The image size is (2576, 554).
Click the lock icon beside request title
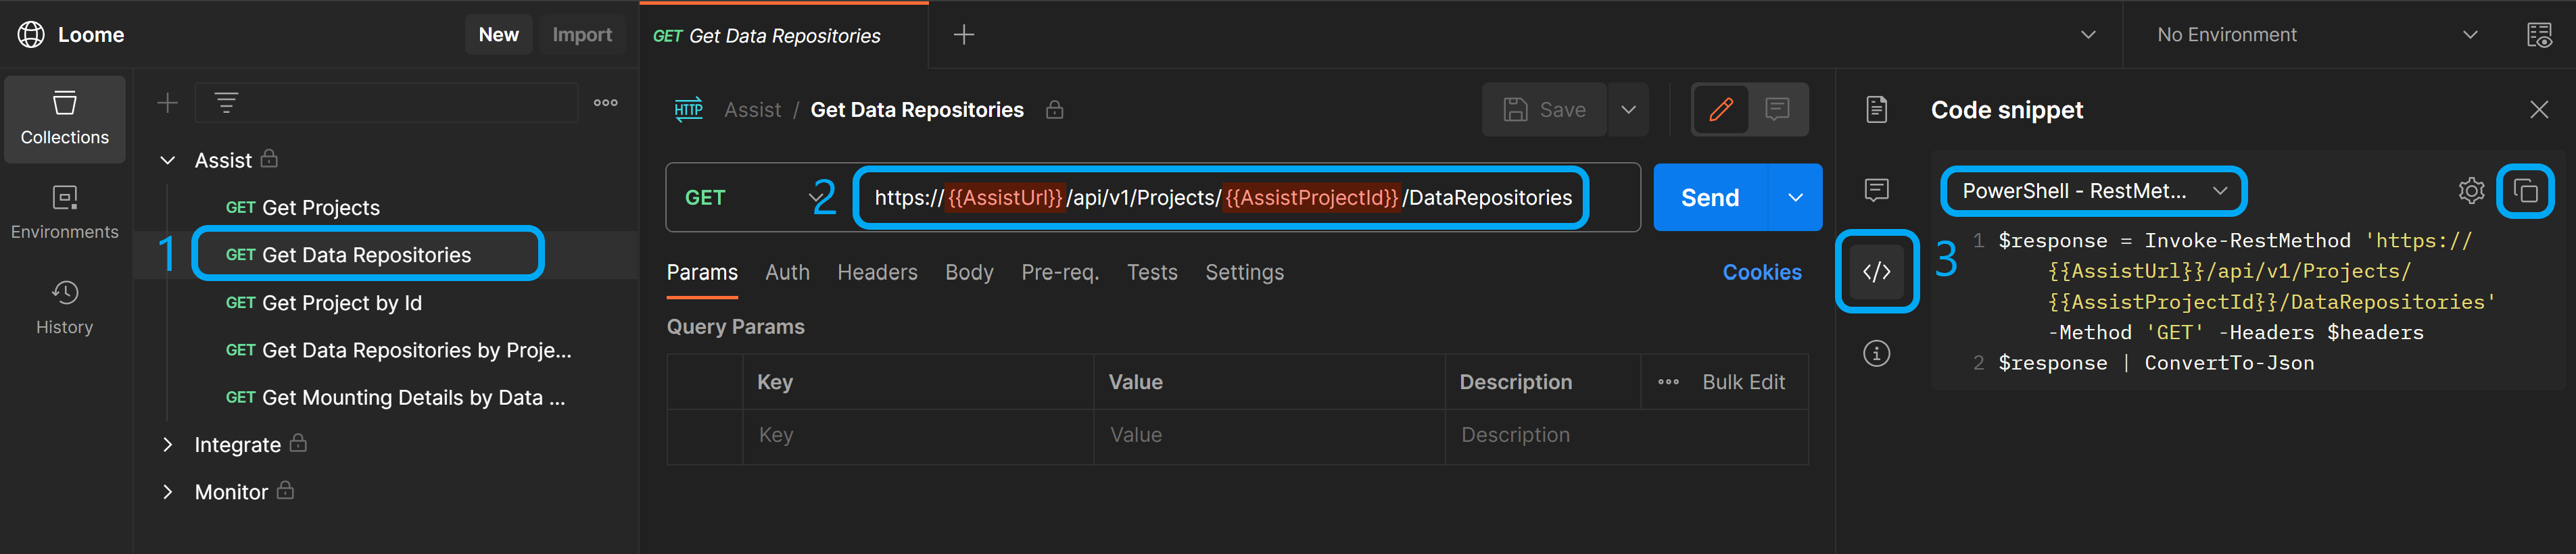[1054, 110]
